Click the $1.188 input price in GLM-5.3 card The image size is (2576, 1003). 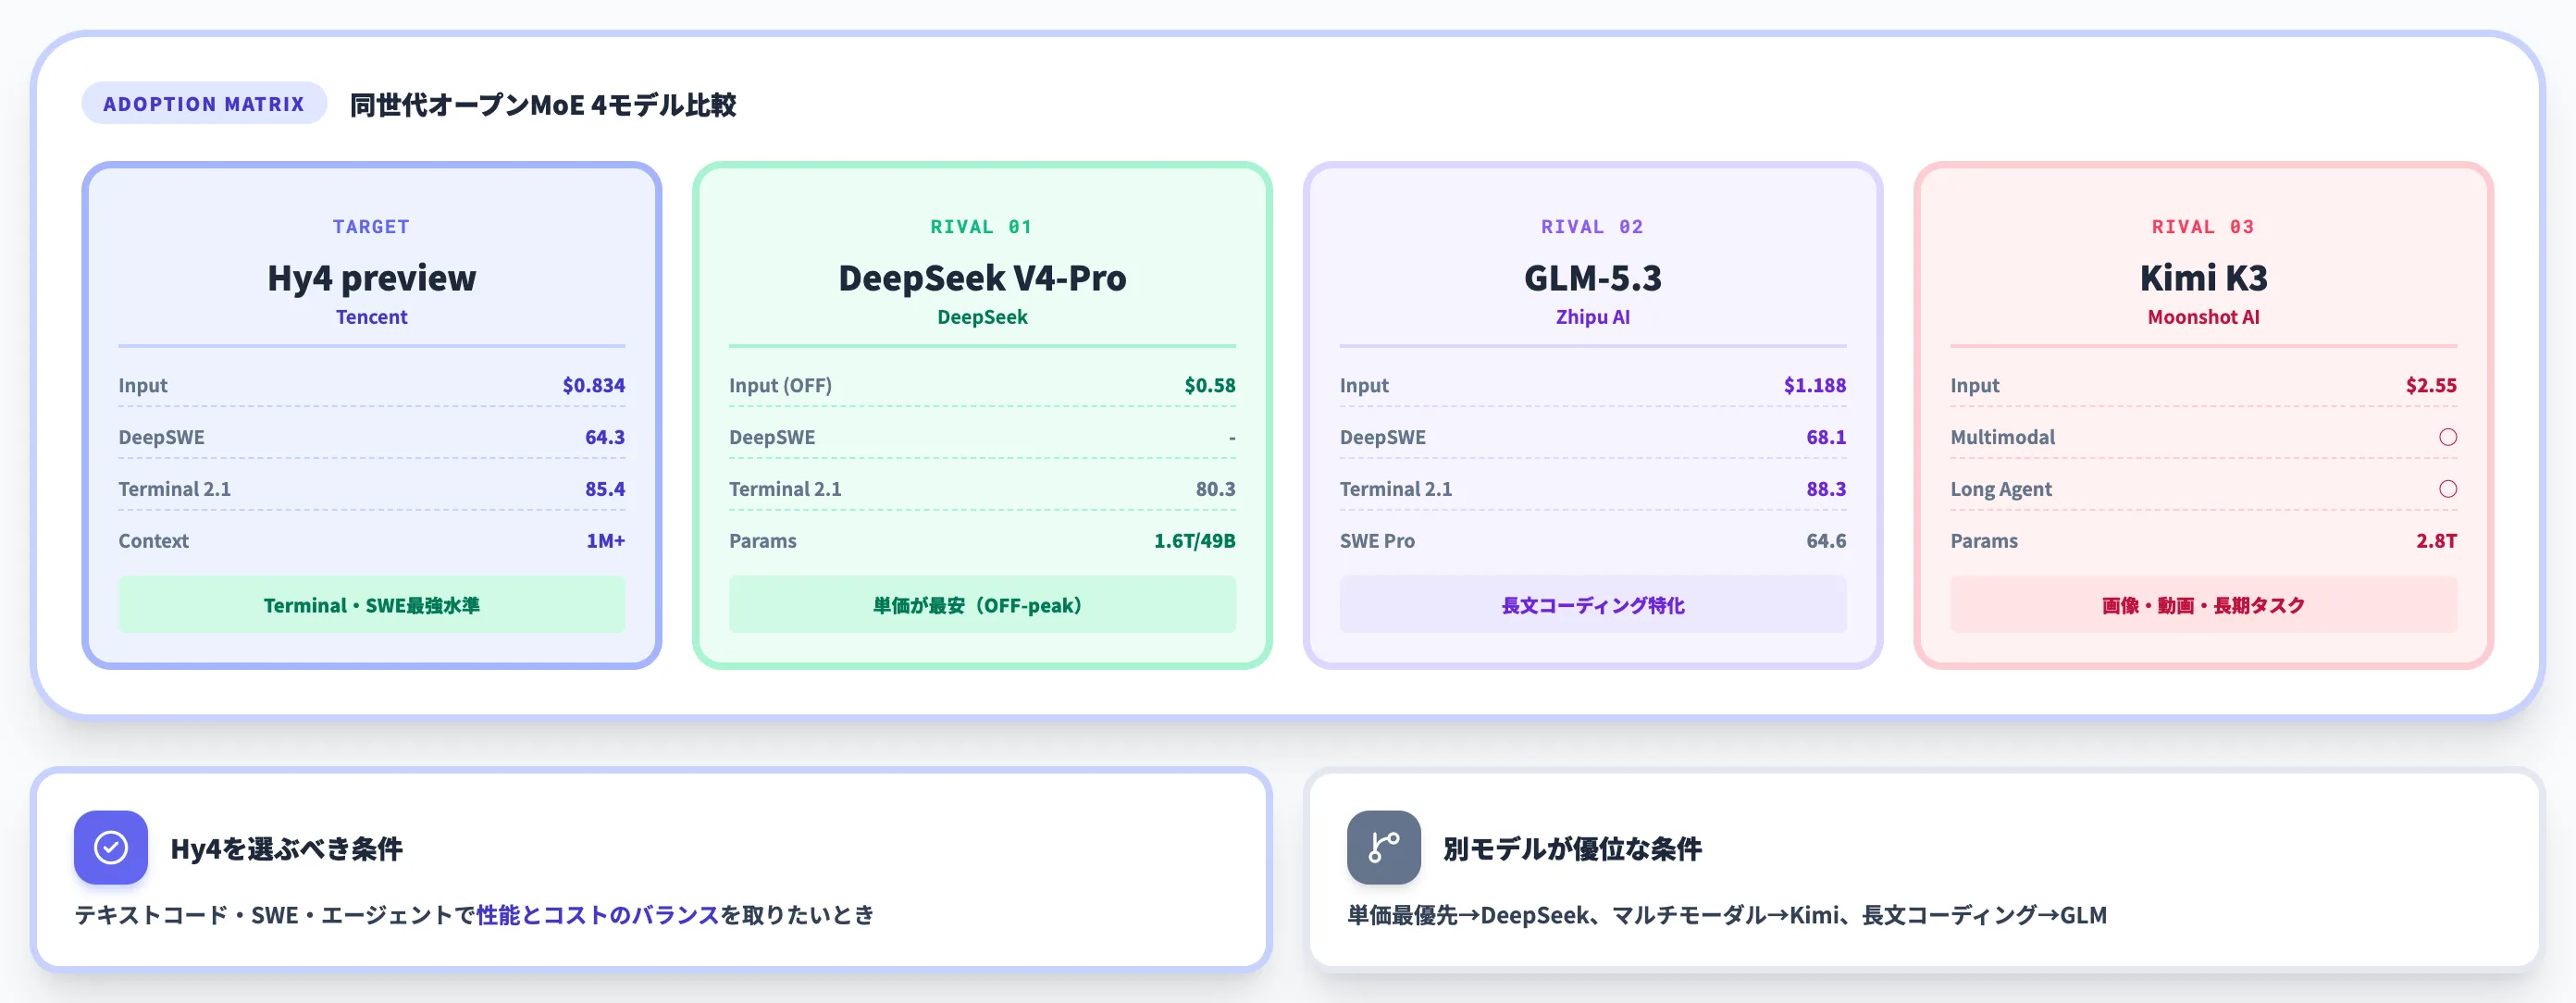[x=1815, y=385]
